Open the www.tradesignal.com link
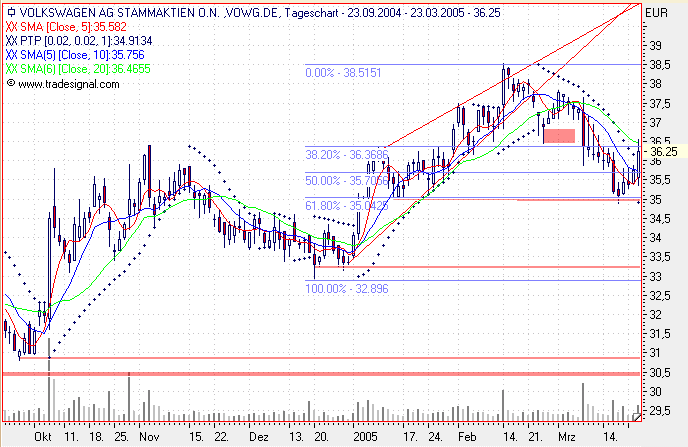Screen dimensions: 688x447 click(x=68, y=84)
